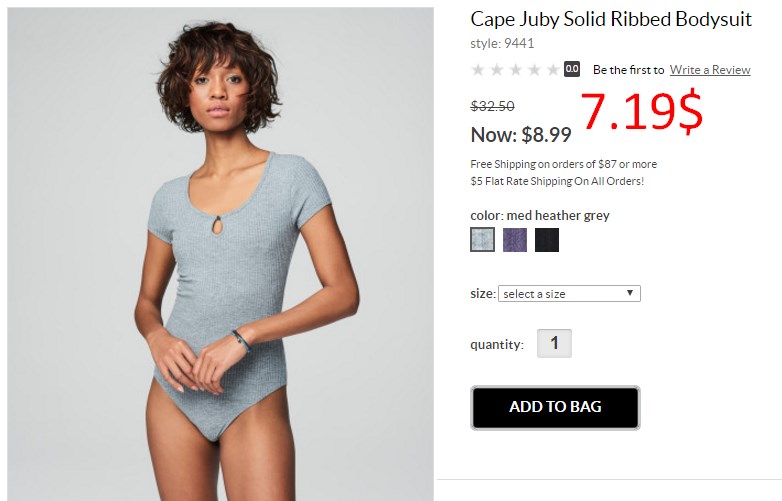Click the second rating star

[497, 70]
